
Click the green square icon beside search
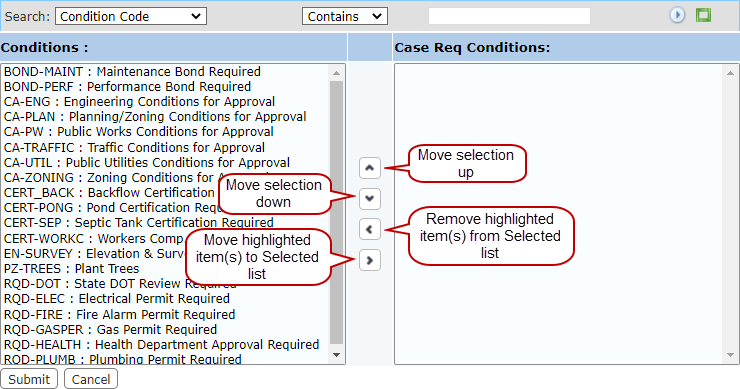click(x=703, y=15)
